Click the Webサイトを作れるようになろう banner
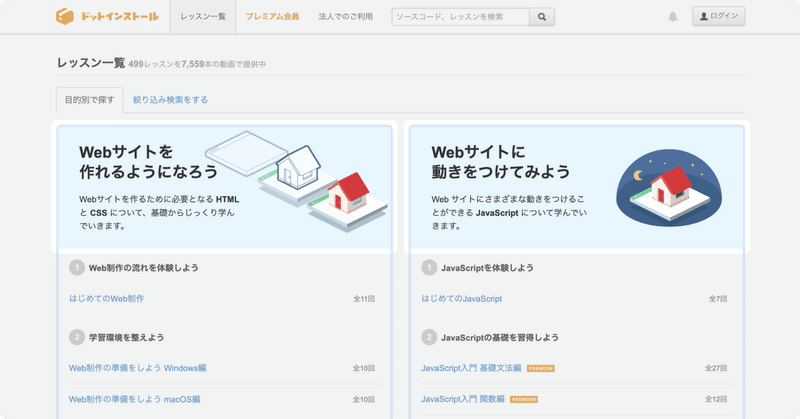 (x=224, y=187)
